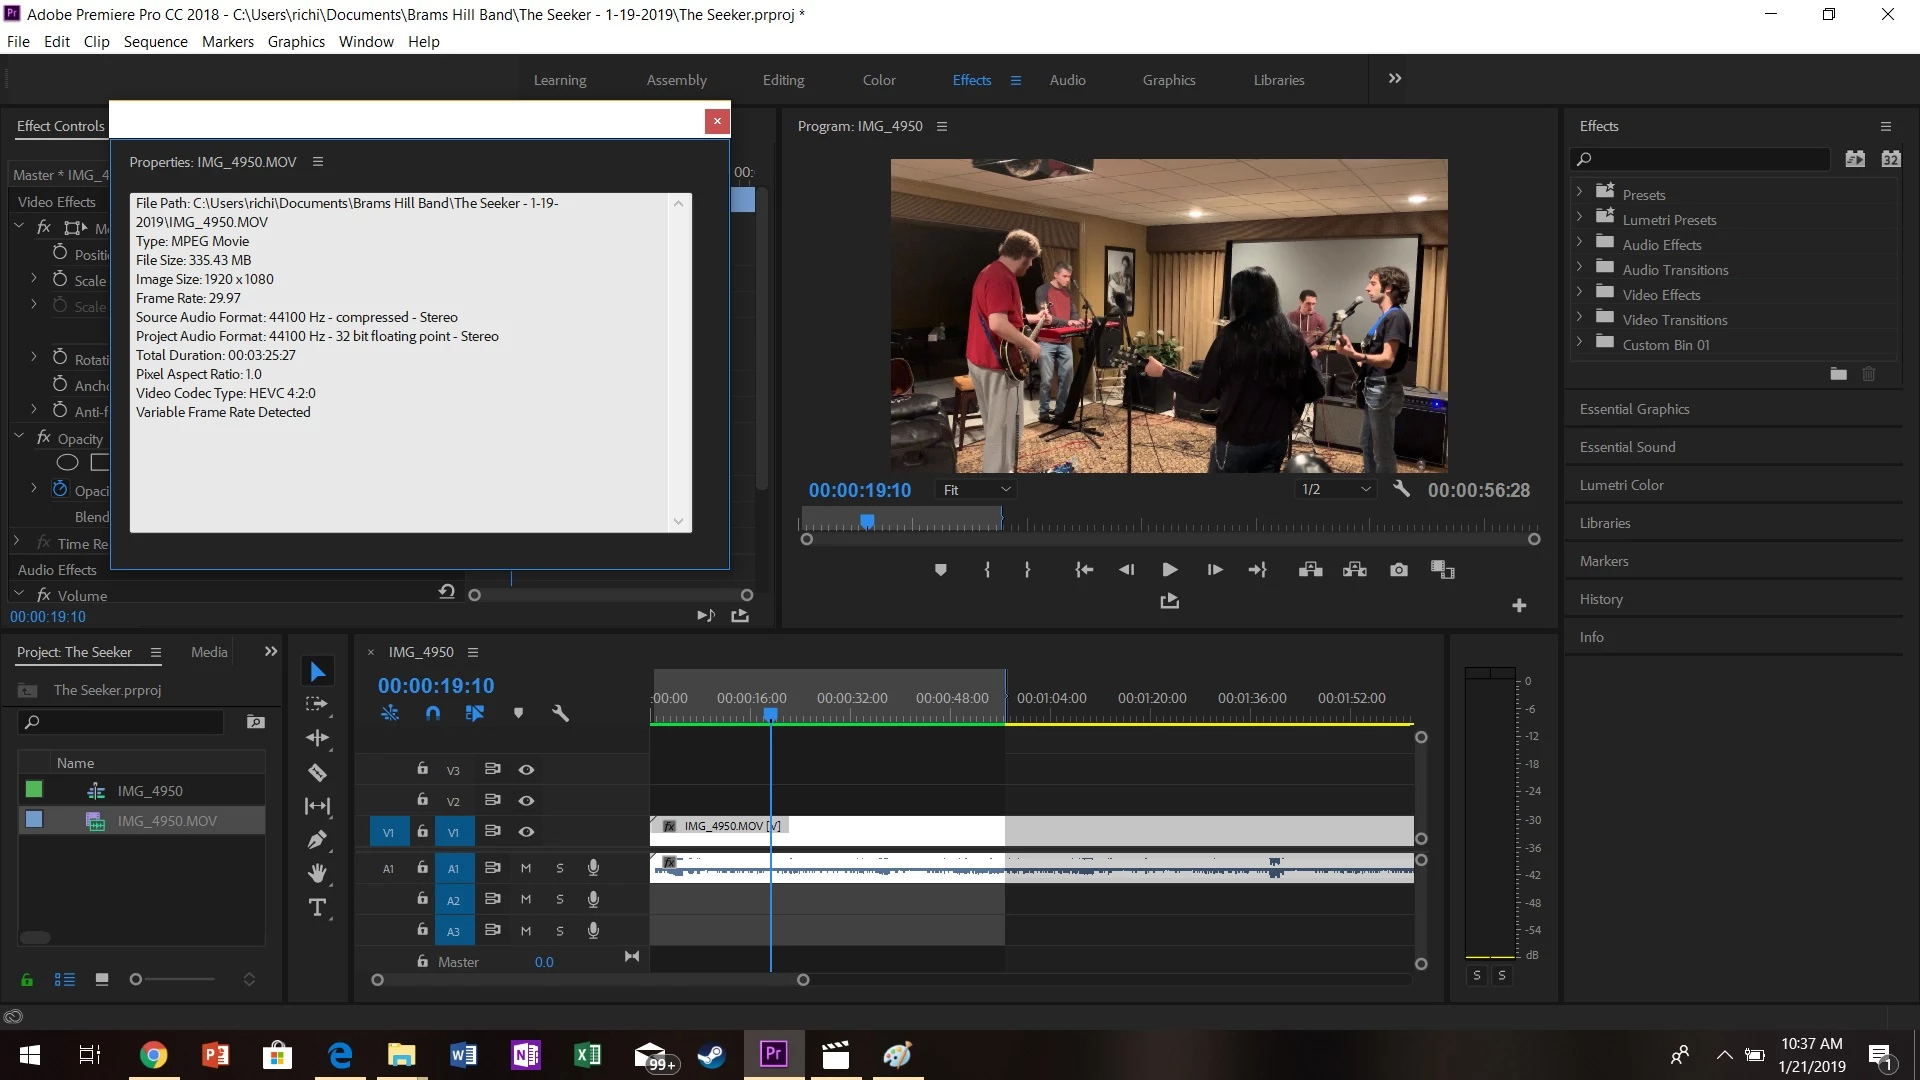1920x1080 pixels.
Task: Toggle V1 track output eye
Action: point(526,832)
